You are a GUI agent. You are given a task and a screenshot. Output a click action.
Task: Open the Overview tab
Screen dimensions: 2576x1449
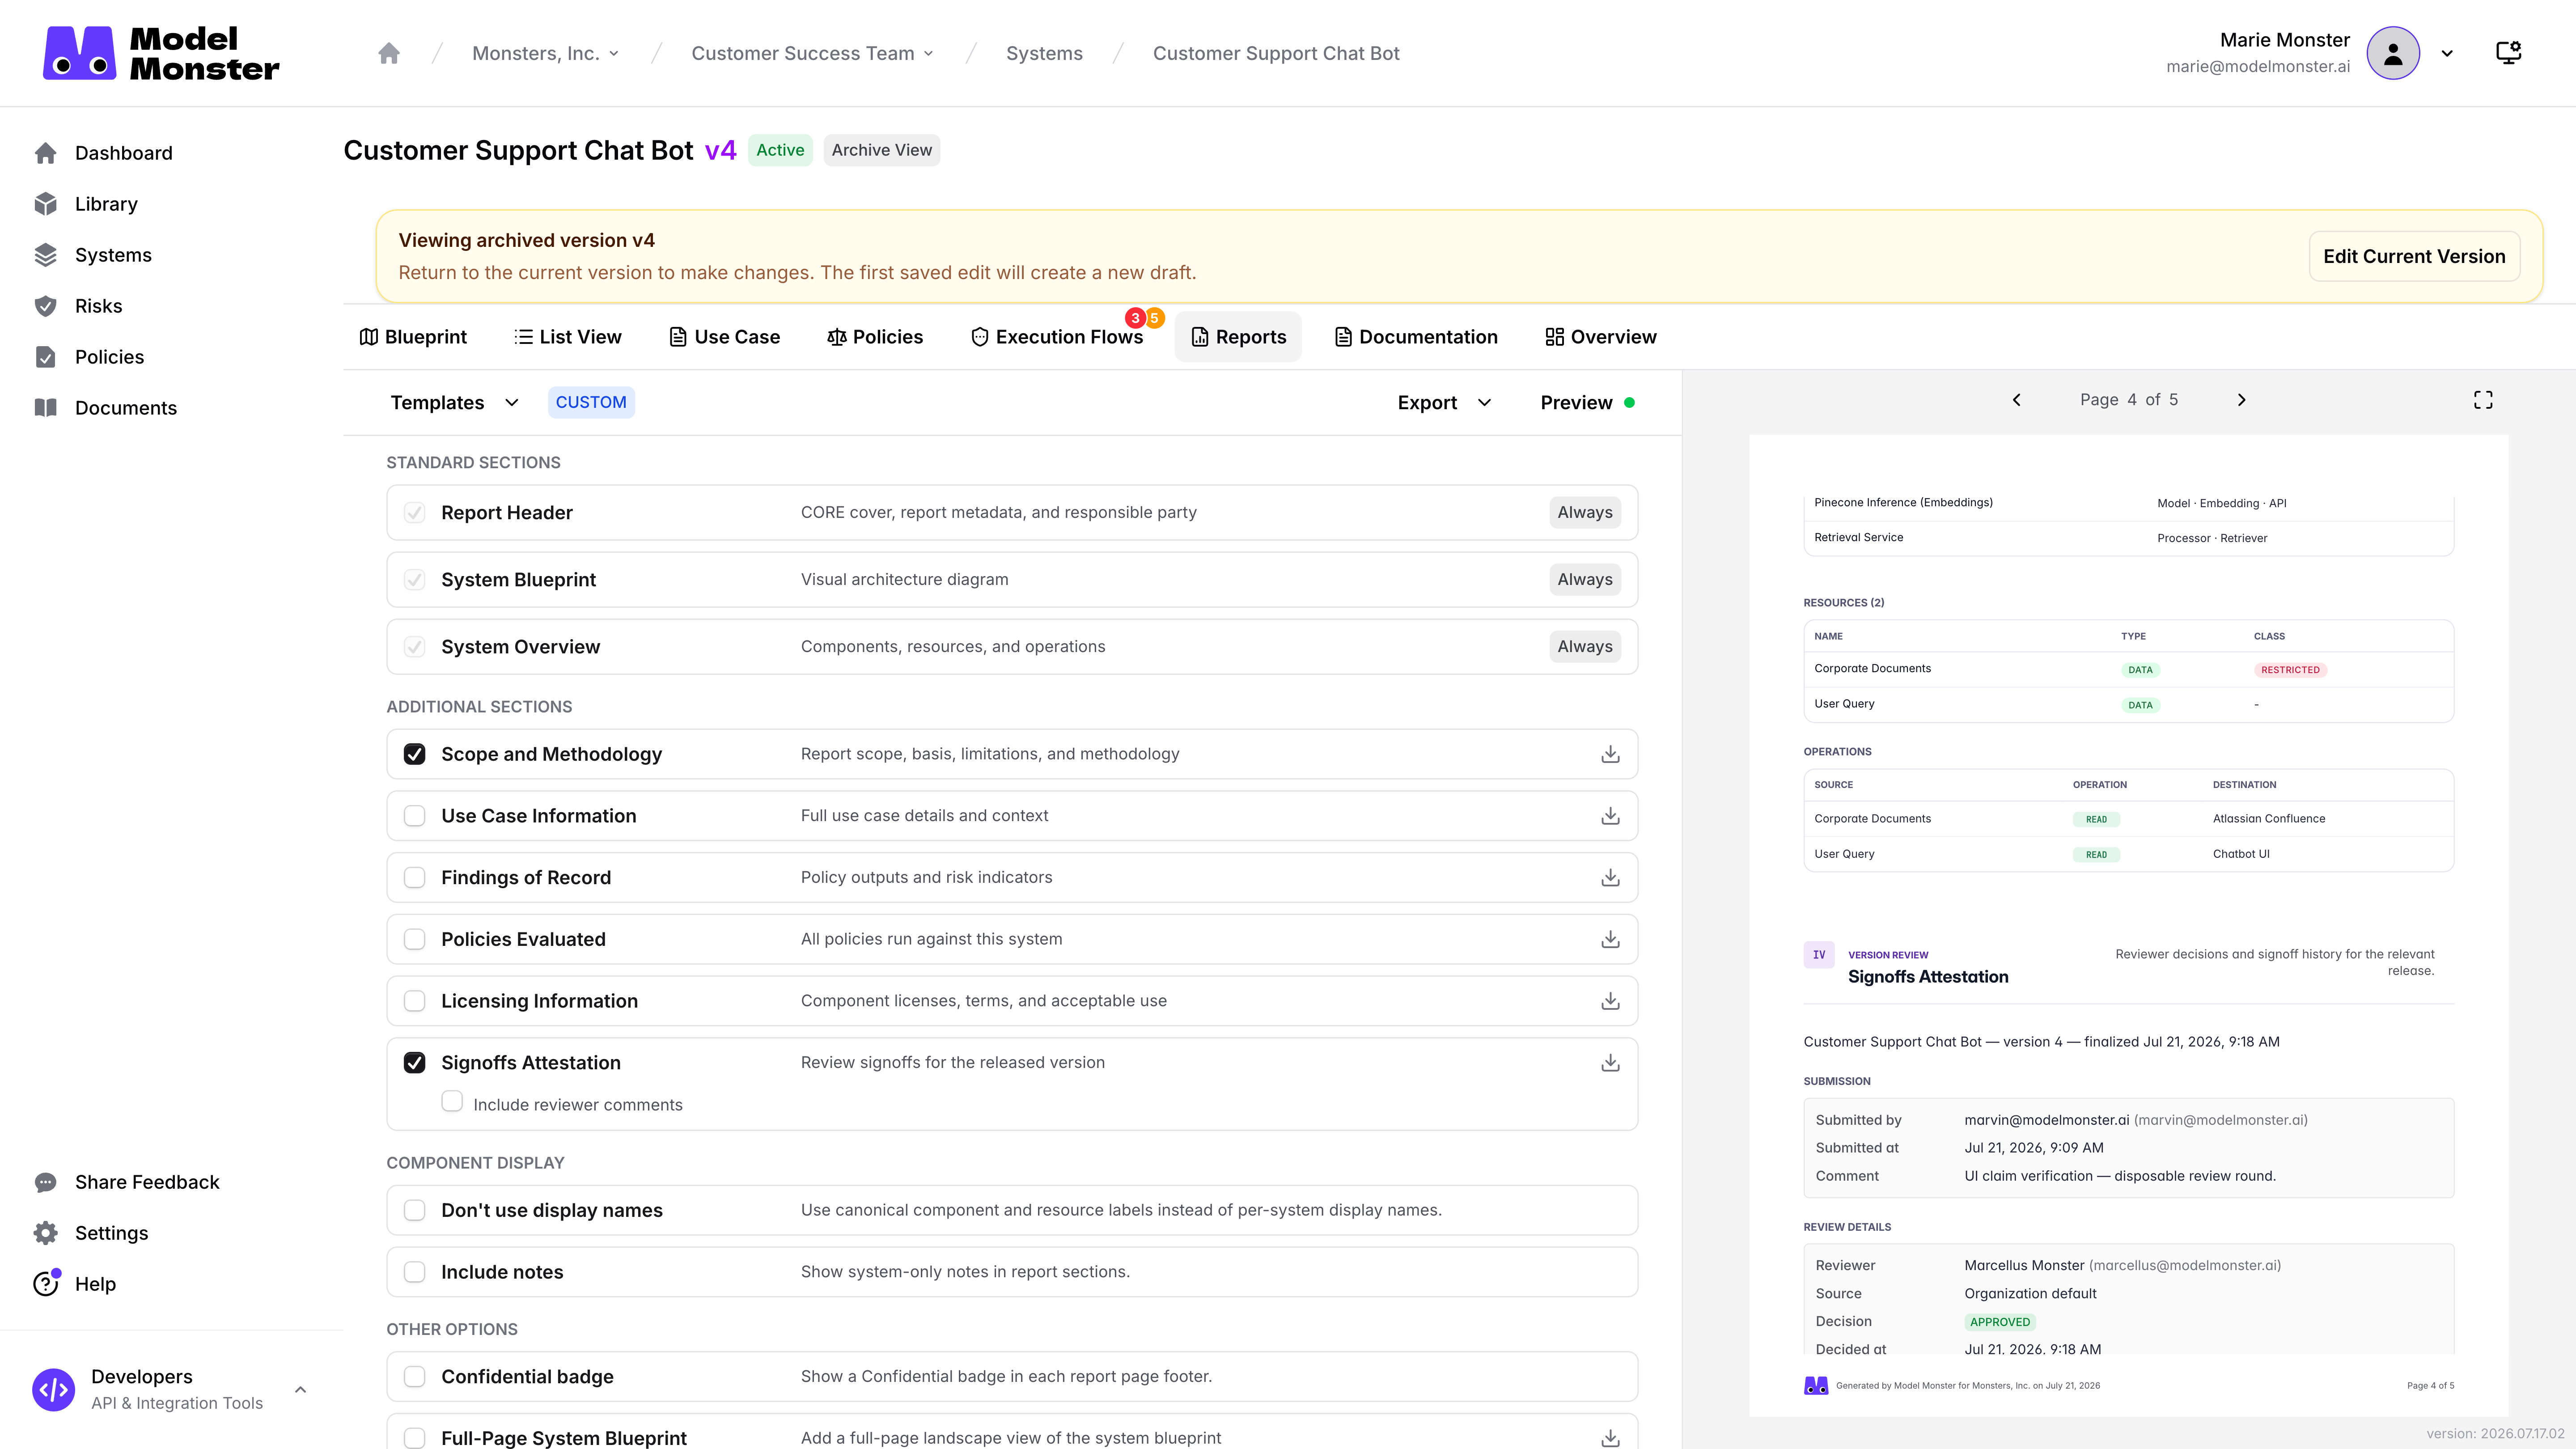pos(1601,337)
